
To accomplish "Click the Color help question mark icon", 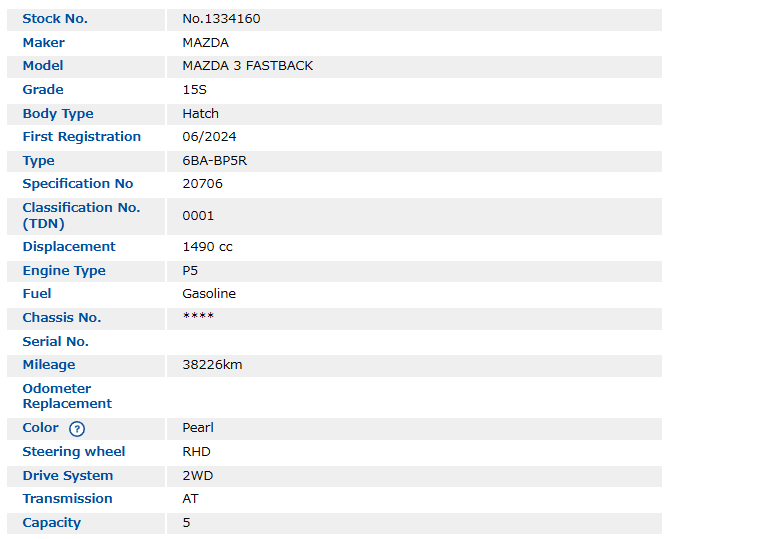I will (x=77, y=428).
